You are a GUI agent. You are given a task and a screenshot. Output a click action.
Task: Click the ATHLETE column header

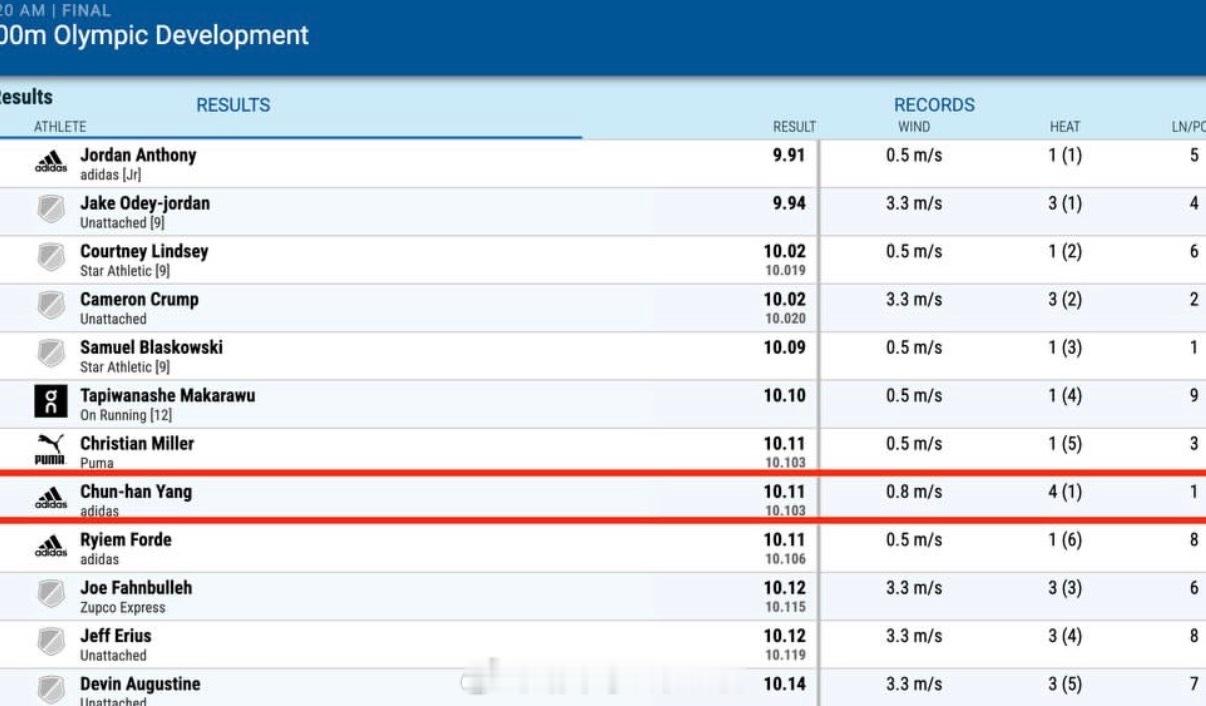tap(60, 127)
